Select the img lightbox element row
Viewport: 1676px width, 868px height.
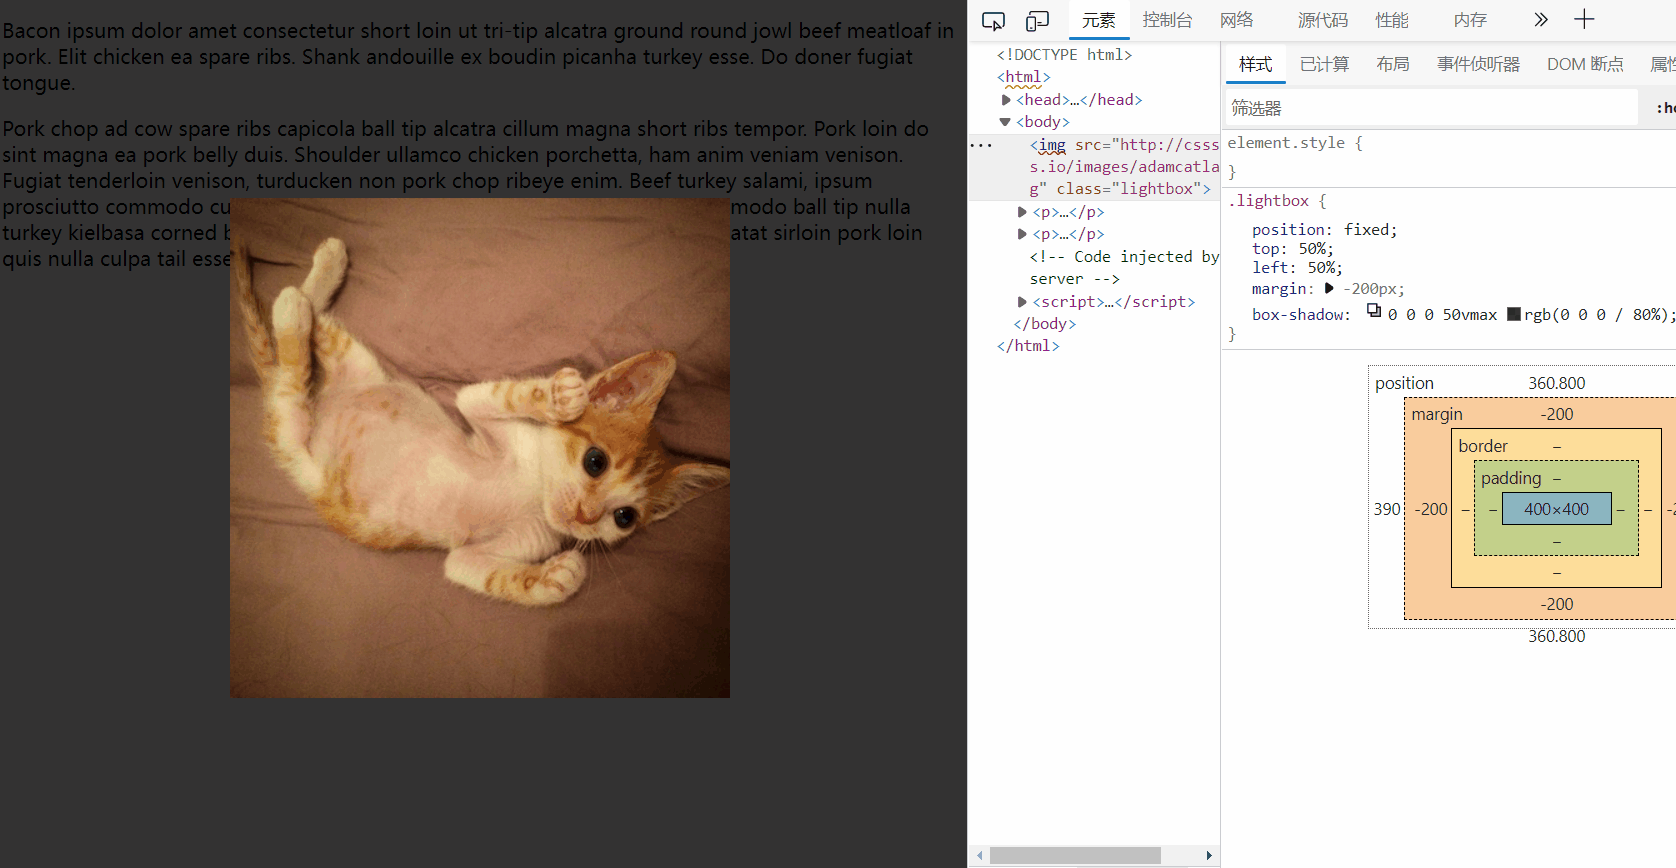pyautogui.click(x=1094, y=167)
